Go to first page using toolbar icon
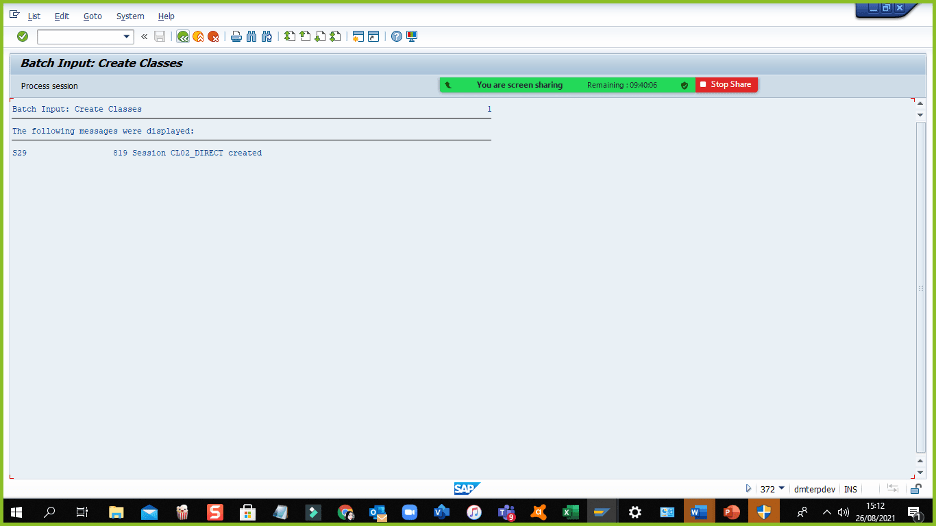 [x=290, y=37]
